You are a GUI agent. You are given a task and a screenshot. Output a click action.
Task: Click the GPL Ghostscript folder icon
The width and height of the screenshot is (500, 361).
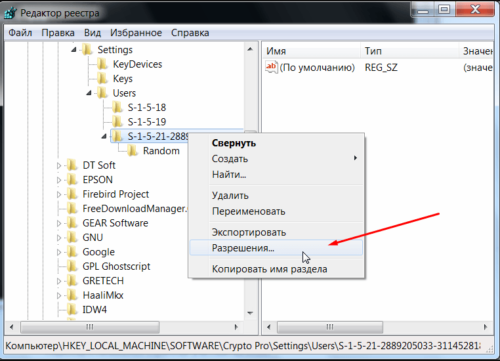72,266
